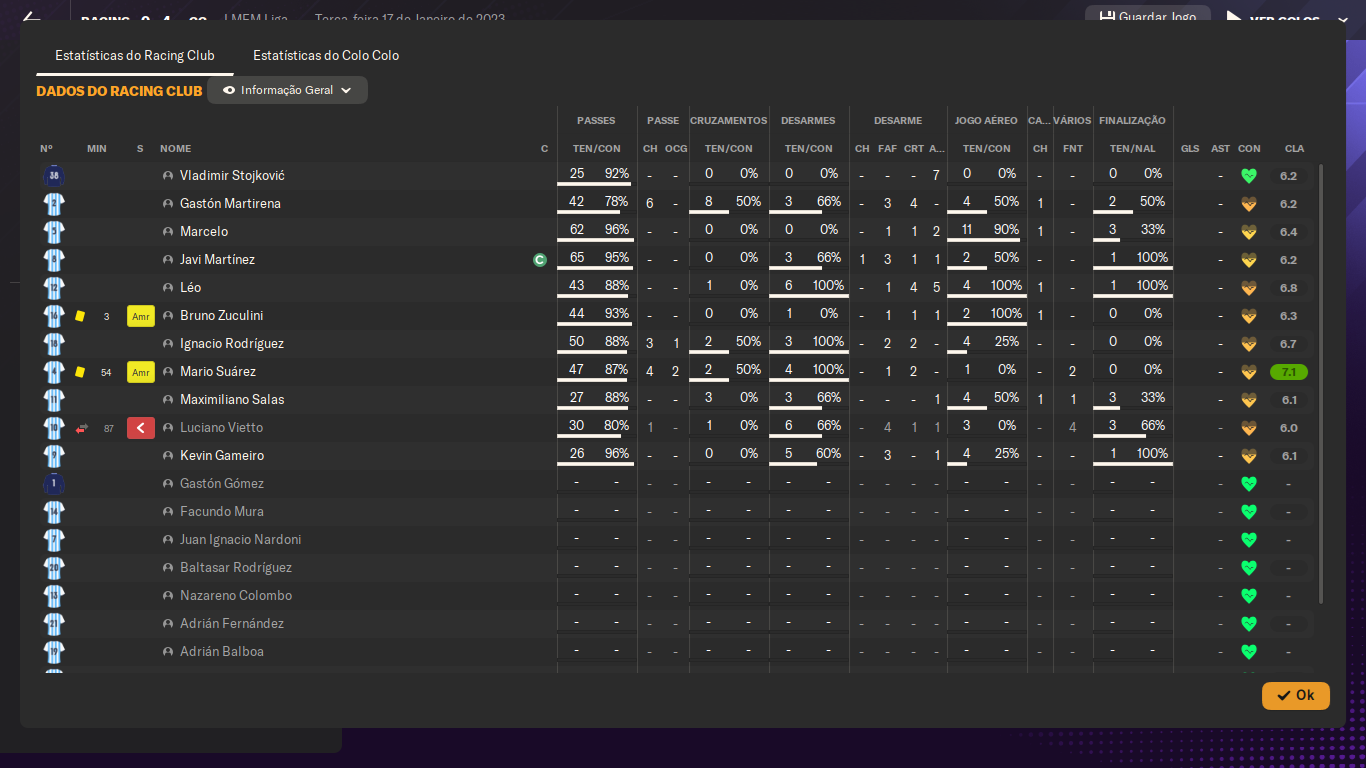Click the person icon beside Ignacio Rodríguez

(168, 344)
